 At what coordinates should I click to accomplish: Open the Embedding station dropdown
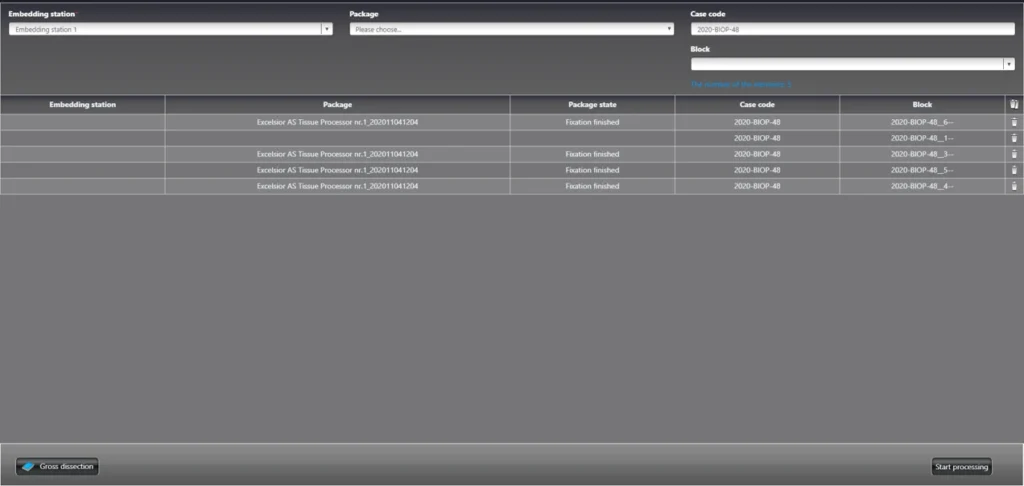pos(327,29)
